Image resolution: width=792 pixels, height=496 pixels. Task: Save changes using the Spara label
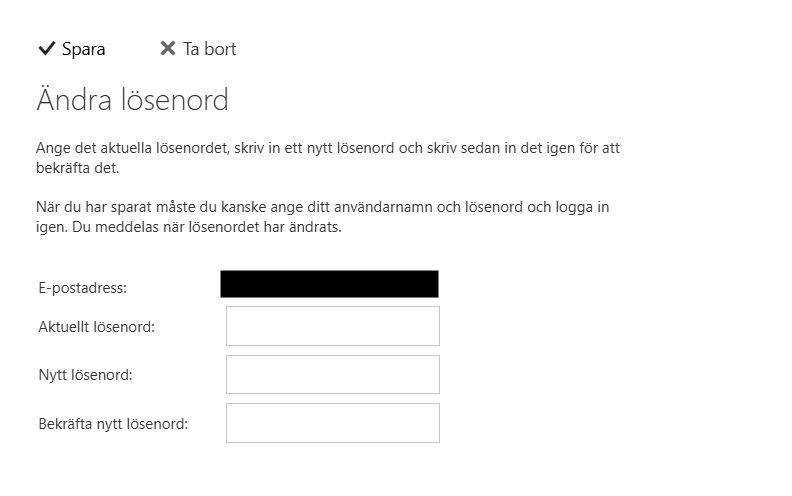pos(83,49)
